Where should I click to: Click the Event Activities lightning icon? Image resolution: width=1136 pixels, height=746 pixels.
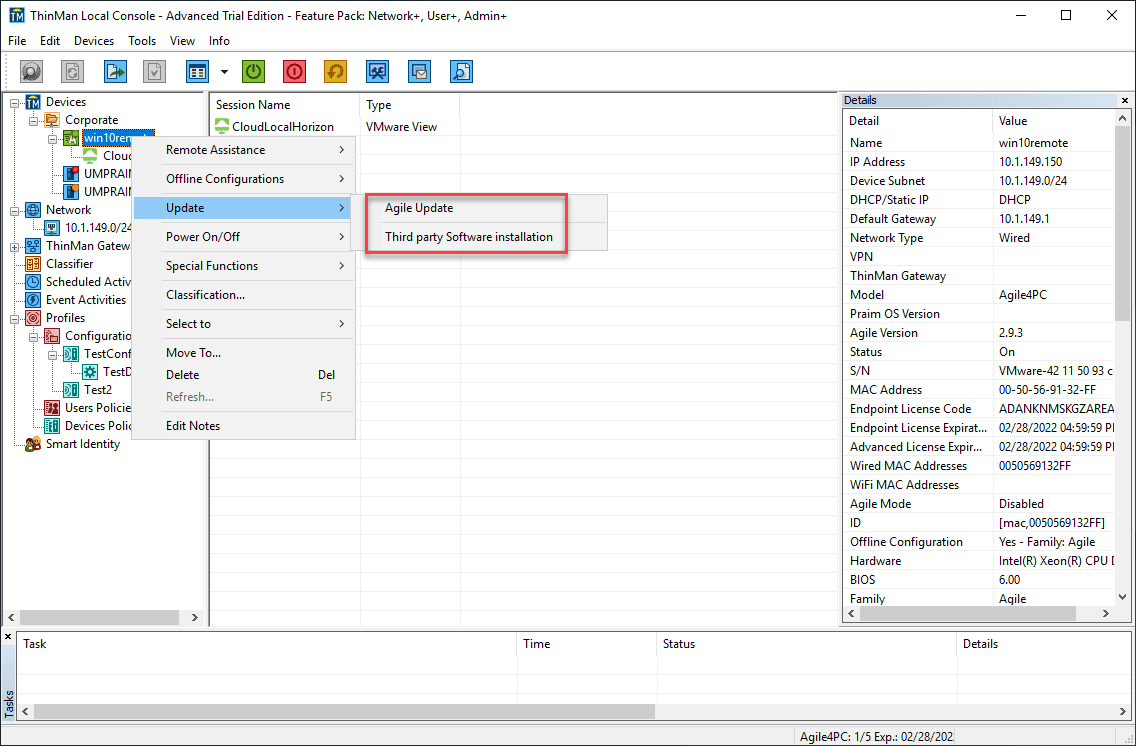[x=33, y=300]
